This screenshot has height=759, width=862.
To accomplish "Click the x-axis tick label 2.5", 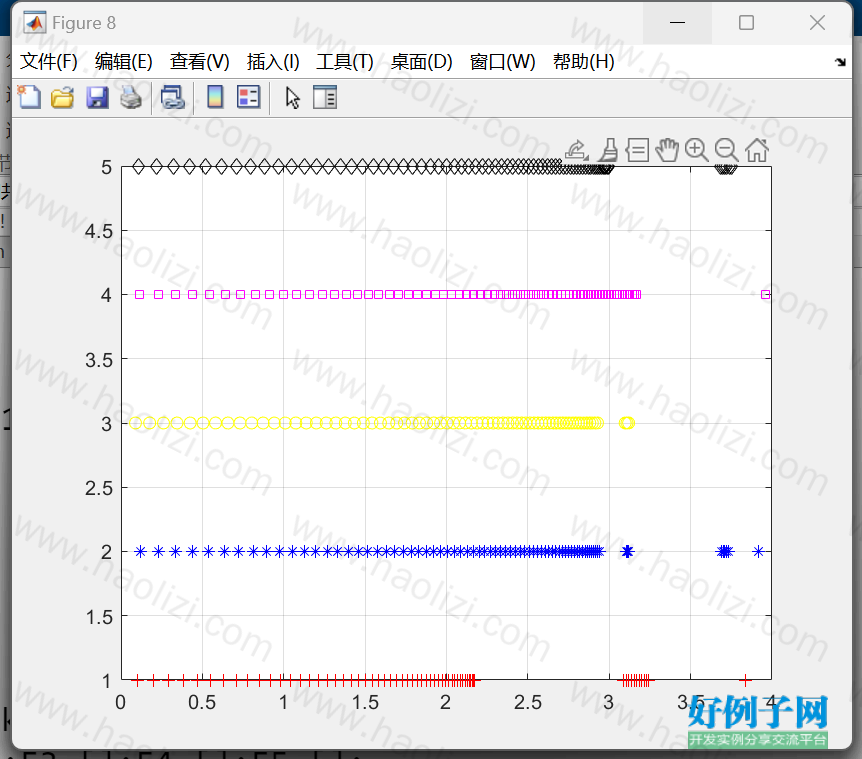I will (527, 702).
